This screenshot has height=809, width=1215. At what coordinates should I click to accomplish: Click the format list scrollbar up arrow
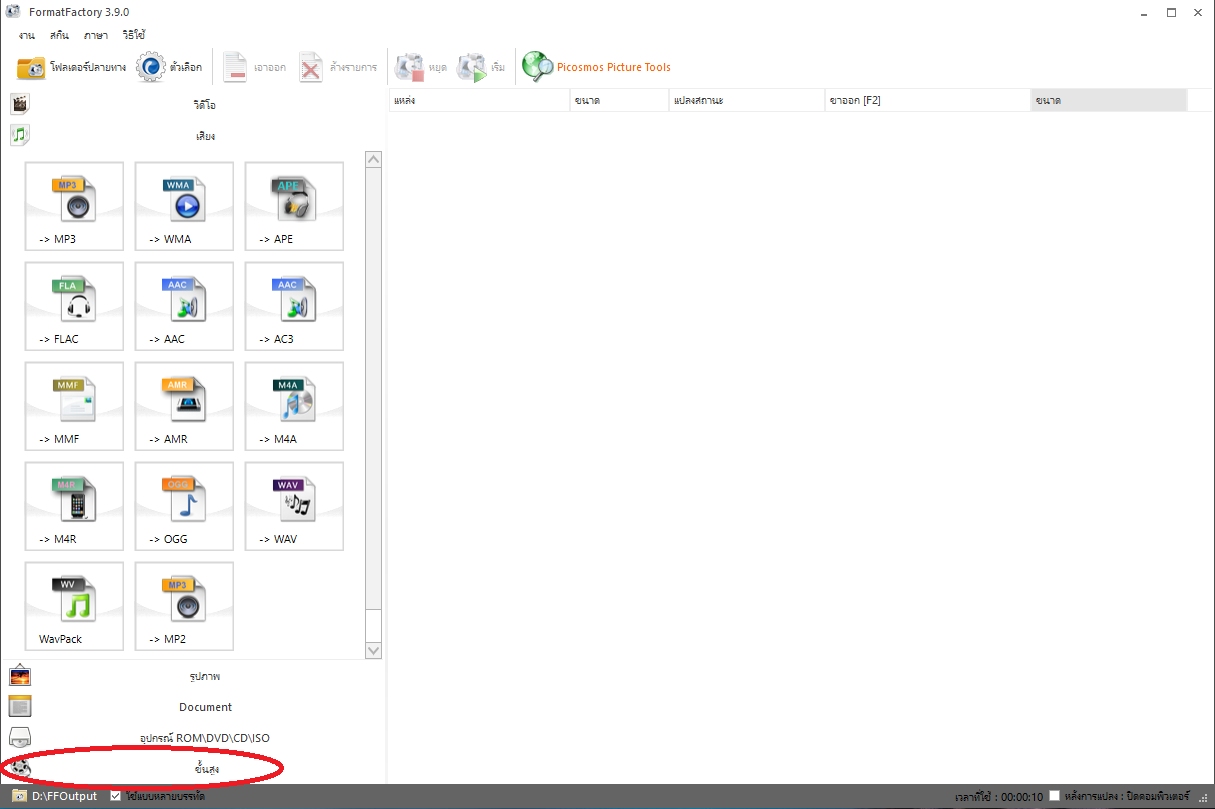point(374,159)
